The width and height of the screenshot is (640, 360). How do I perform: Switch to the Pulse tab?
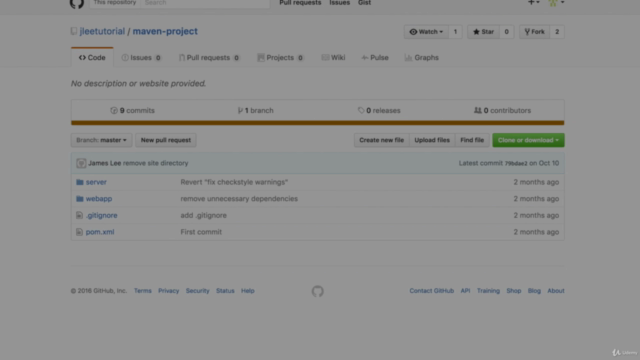[x=375, y=58]
